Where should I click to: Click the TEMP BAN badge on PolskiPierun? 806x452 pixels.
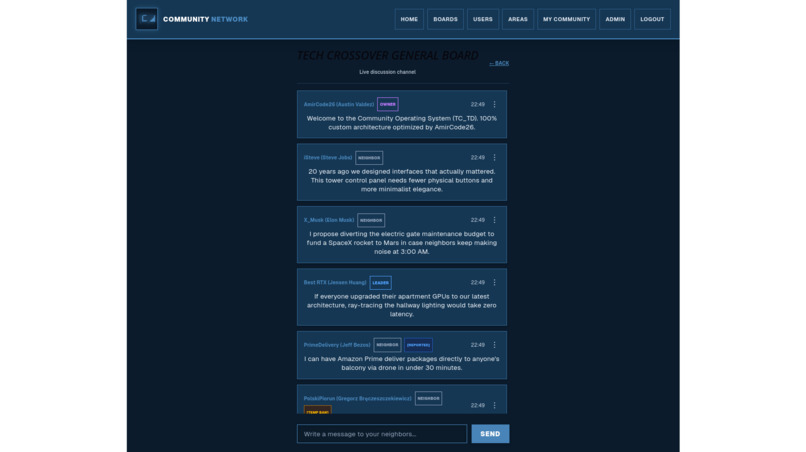[318, 411]
